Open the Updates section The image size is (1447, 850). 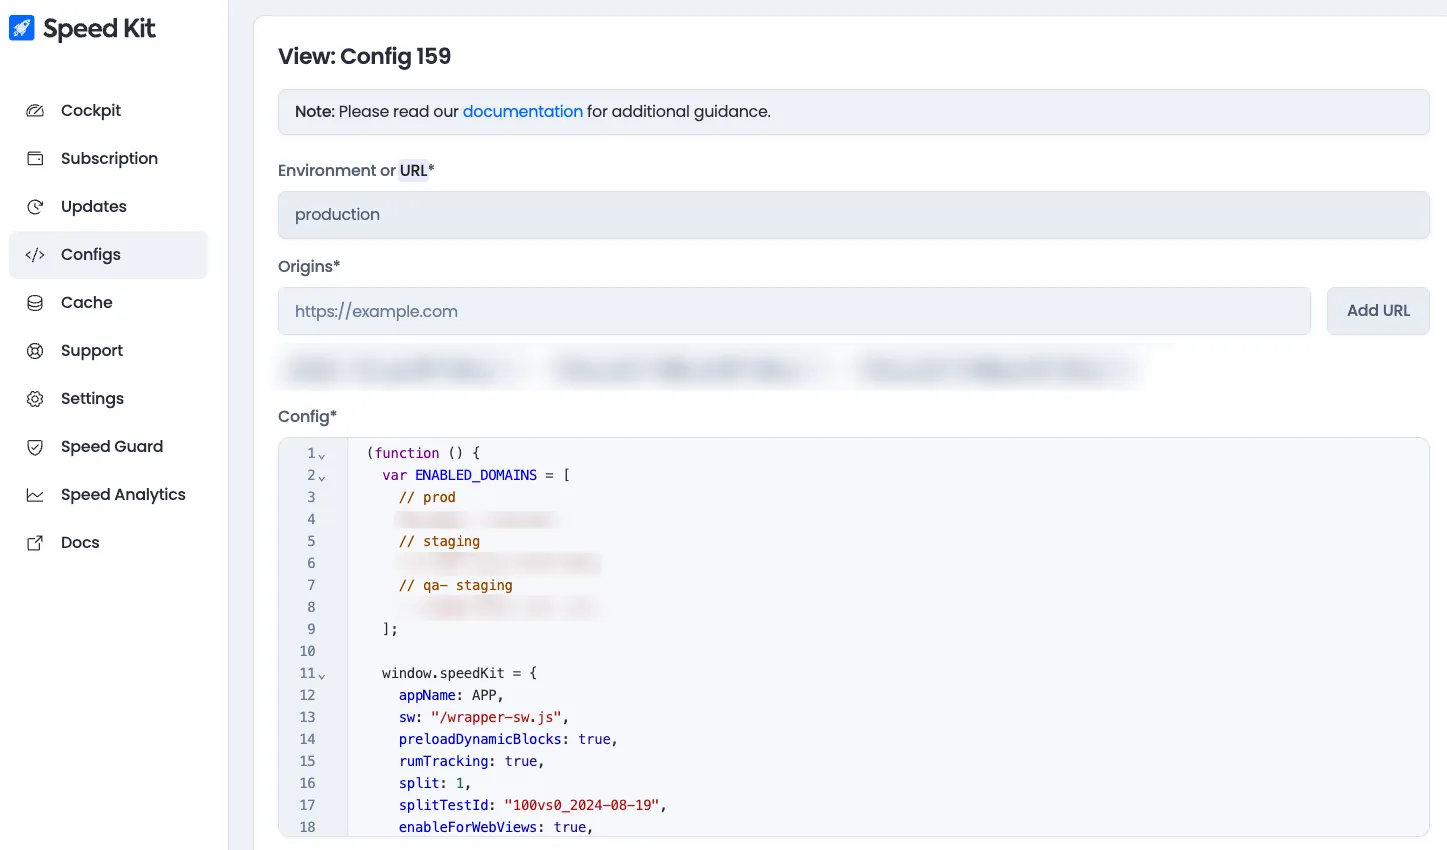click(x=108, y=206)
